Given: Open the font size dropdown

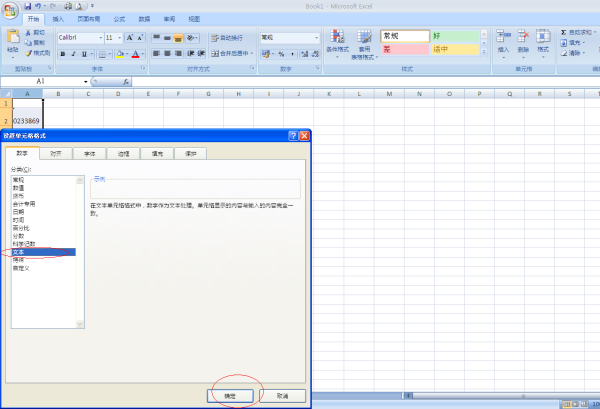Looking at the screenshot, I should click(x=119, y=37).
